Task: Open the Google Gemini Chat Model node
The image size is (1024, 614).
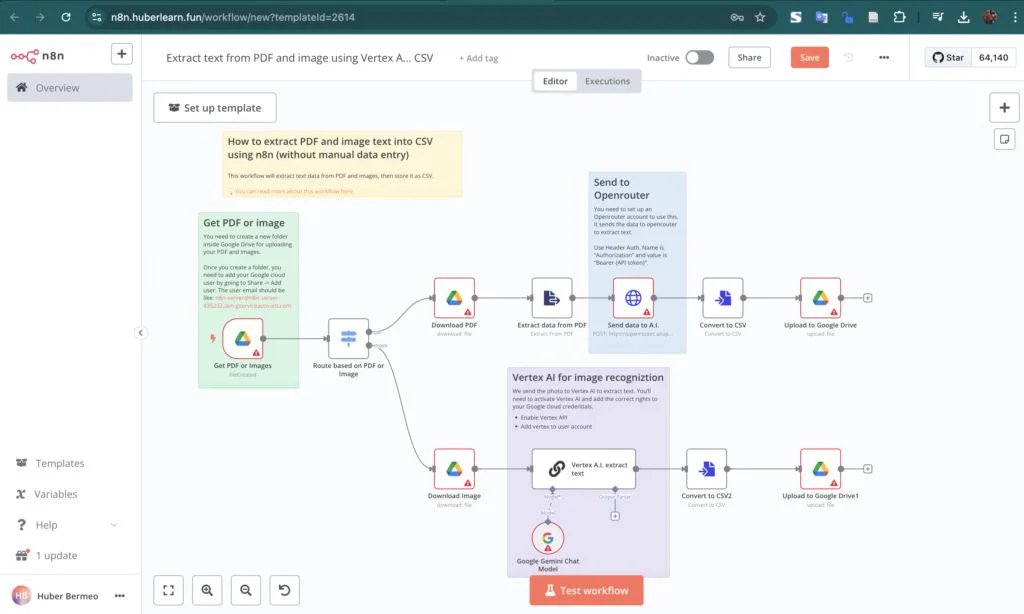Action: pos(547,538)
